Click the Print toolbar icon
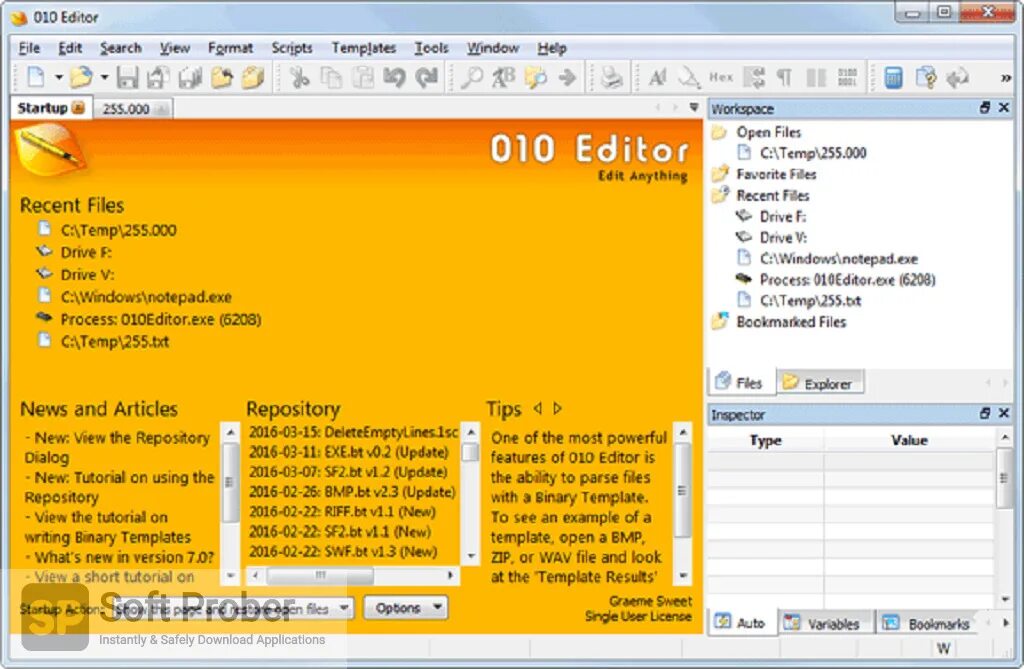The height and width of the screenshot is (669, 1024). (x=612, y=78)
